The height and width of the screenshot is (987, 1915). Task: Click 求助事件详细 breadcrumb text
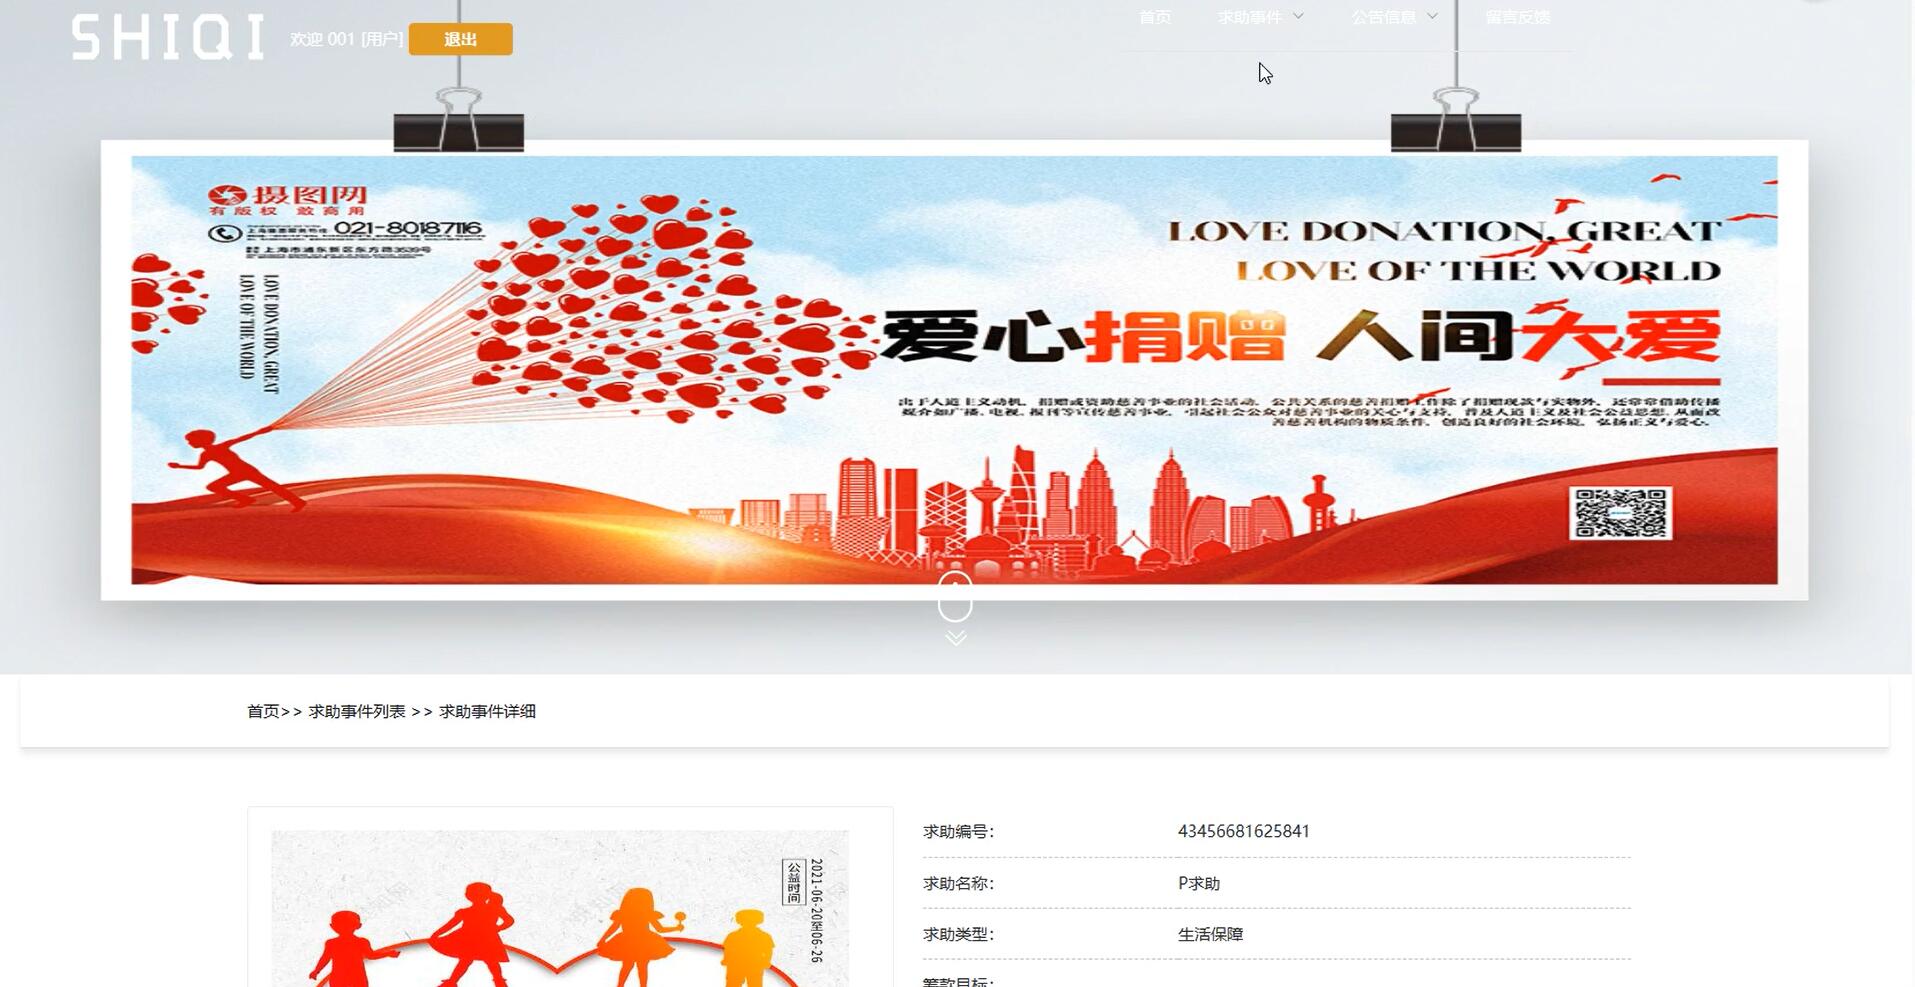(x=487, y=711)
